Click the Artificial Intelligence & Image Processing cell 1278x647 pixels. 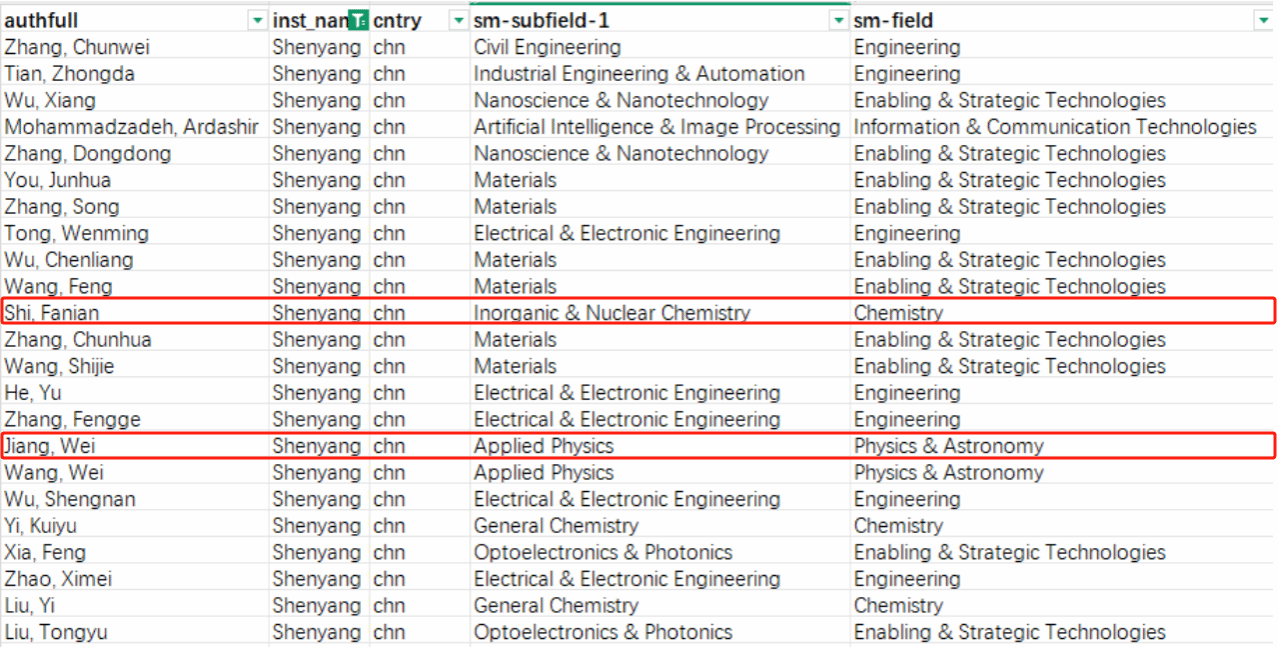point(657,127)
